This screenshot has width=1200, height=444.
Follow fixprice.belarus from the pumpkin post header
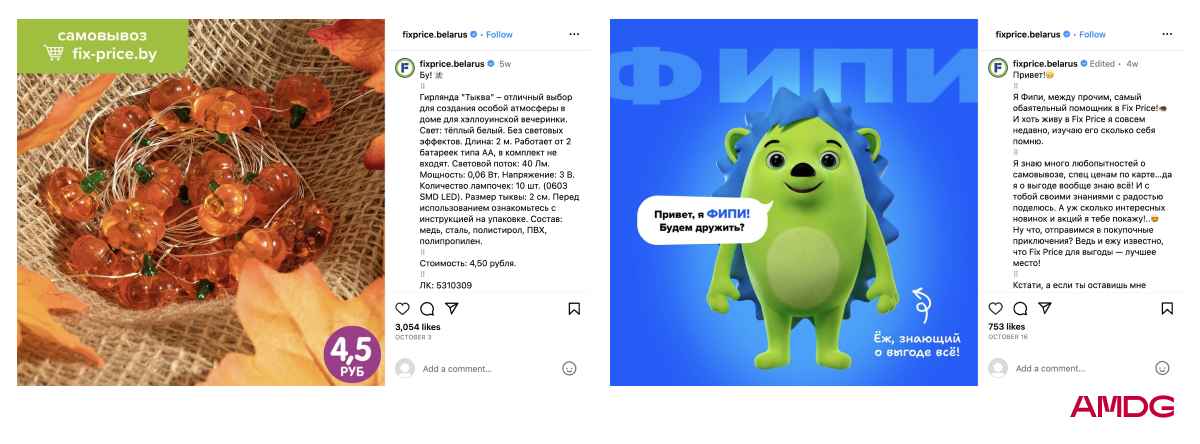click(x=499, y=34)
